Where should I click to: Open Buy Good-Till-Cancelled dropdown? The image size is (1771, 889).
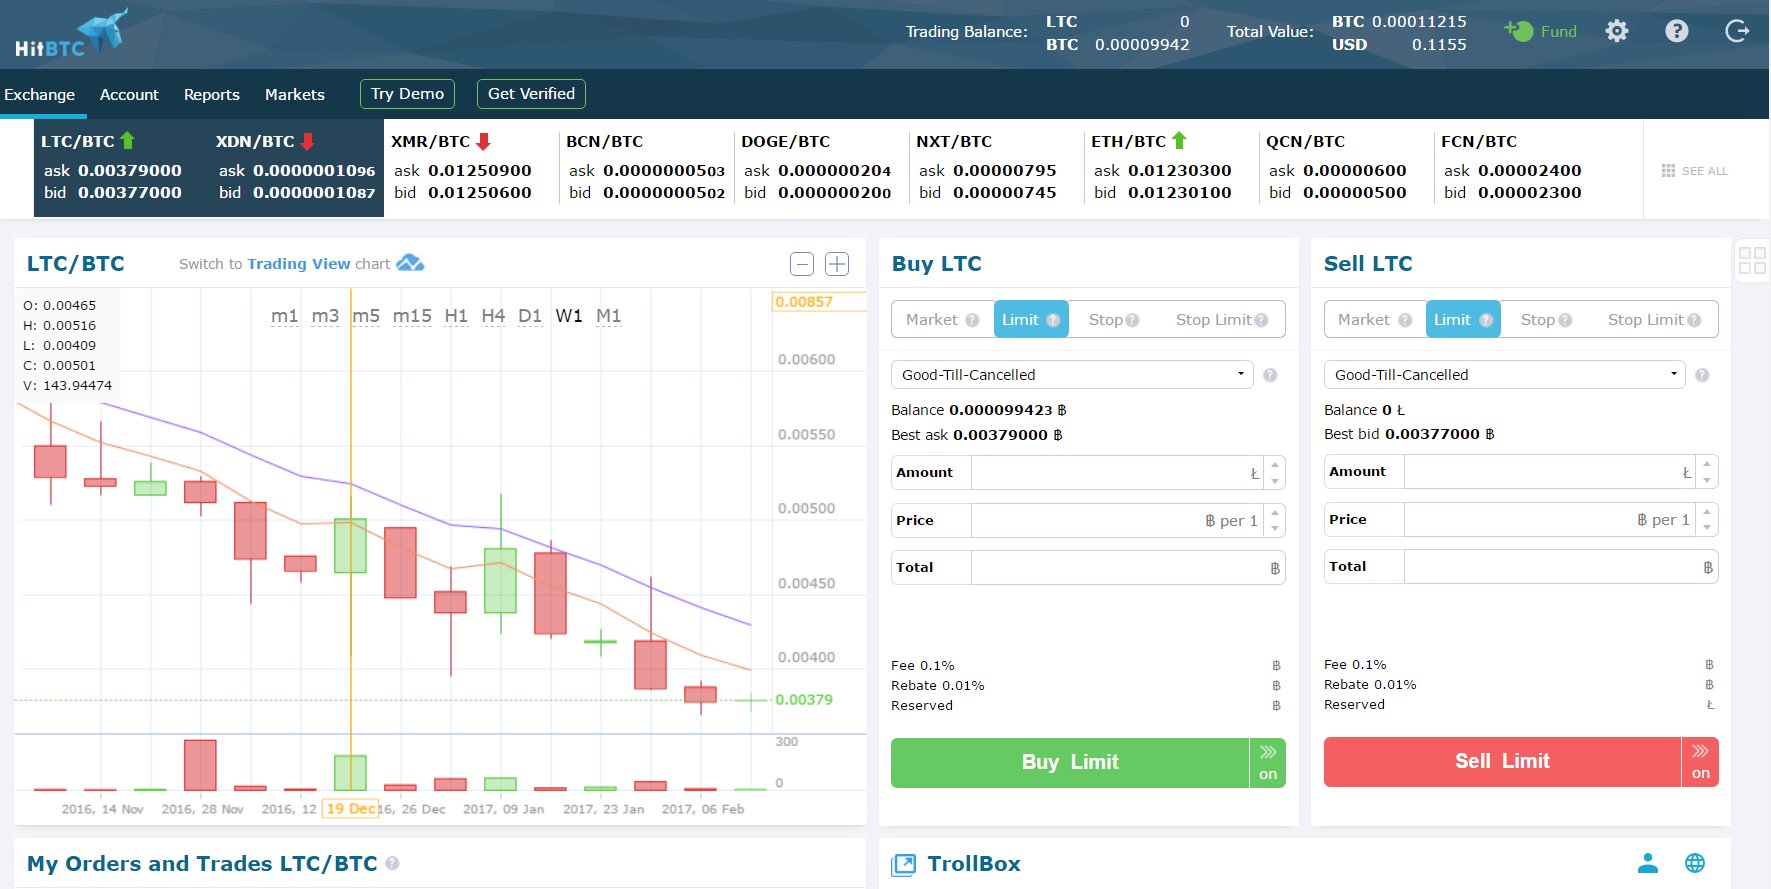click(1072, 375)
